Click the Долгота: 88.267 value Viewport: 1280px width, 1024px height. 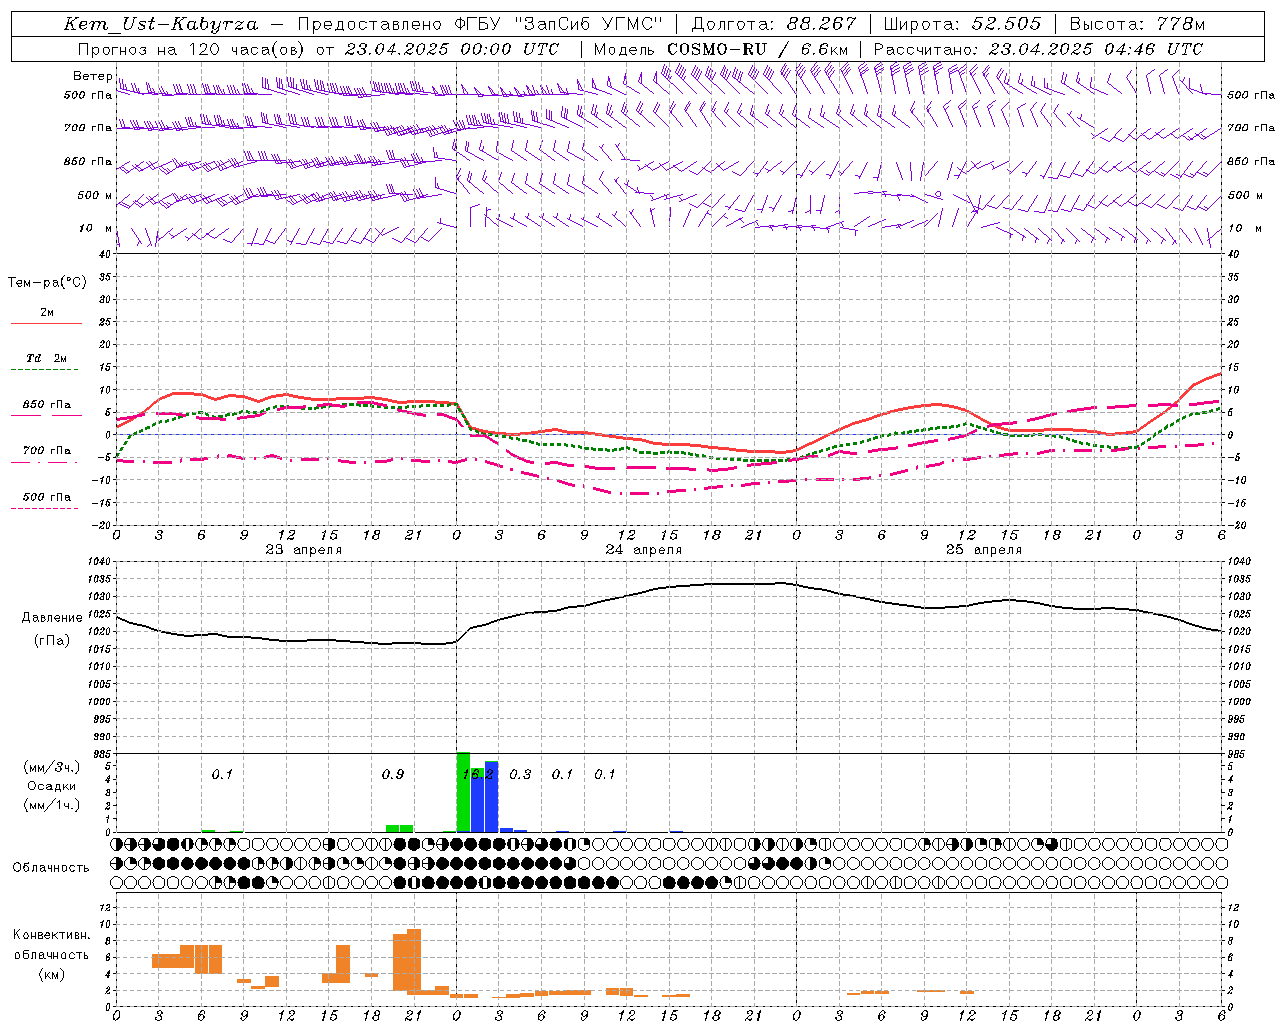tap(774, 24)
